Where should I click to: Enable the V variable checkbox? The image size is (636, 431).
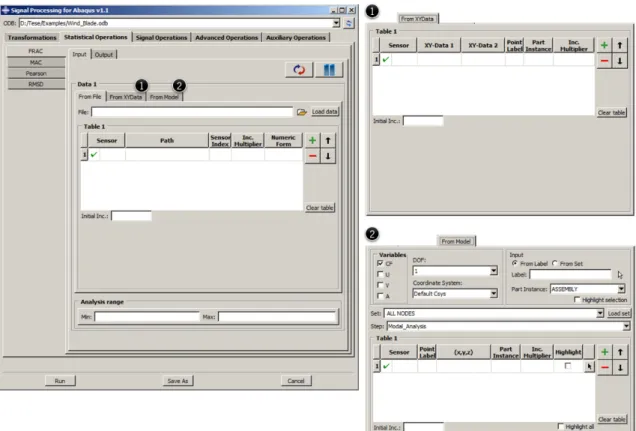click(380, 285)
